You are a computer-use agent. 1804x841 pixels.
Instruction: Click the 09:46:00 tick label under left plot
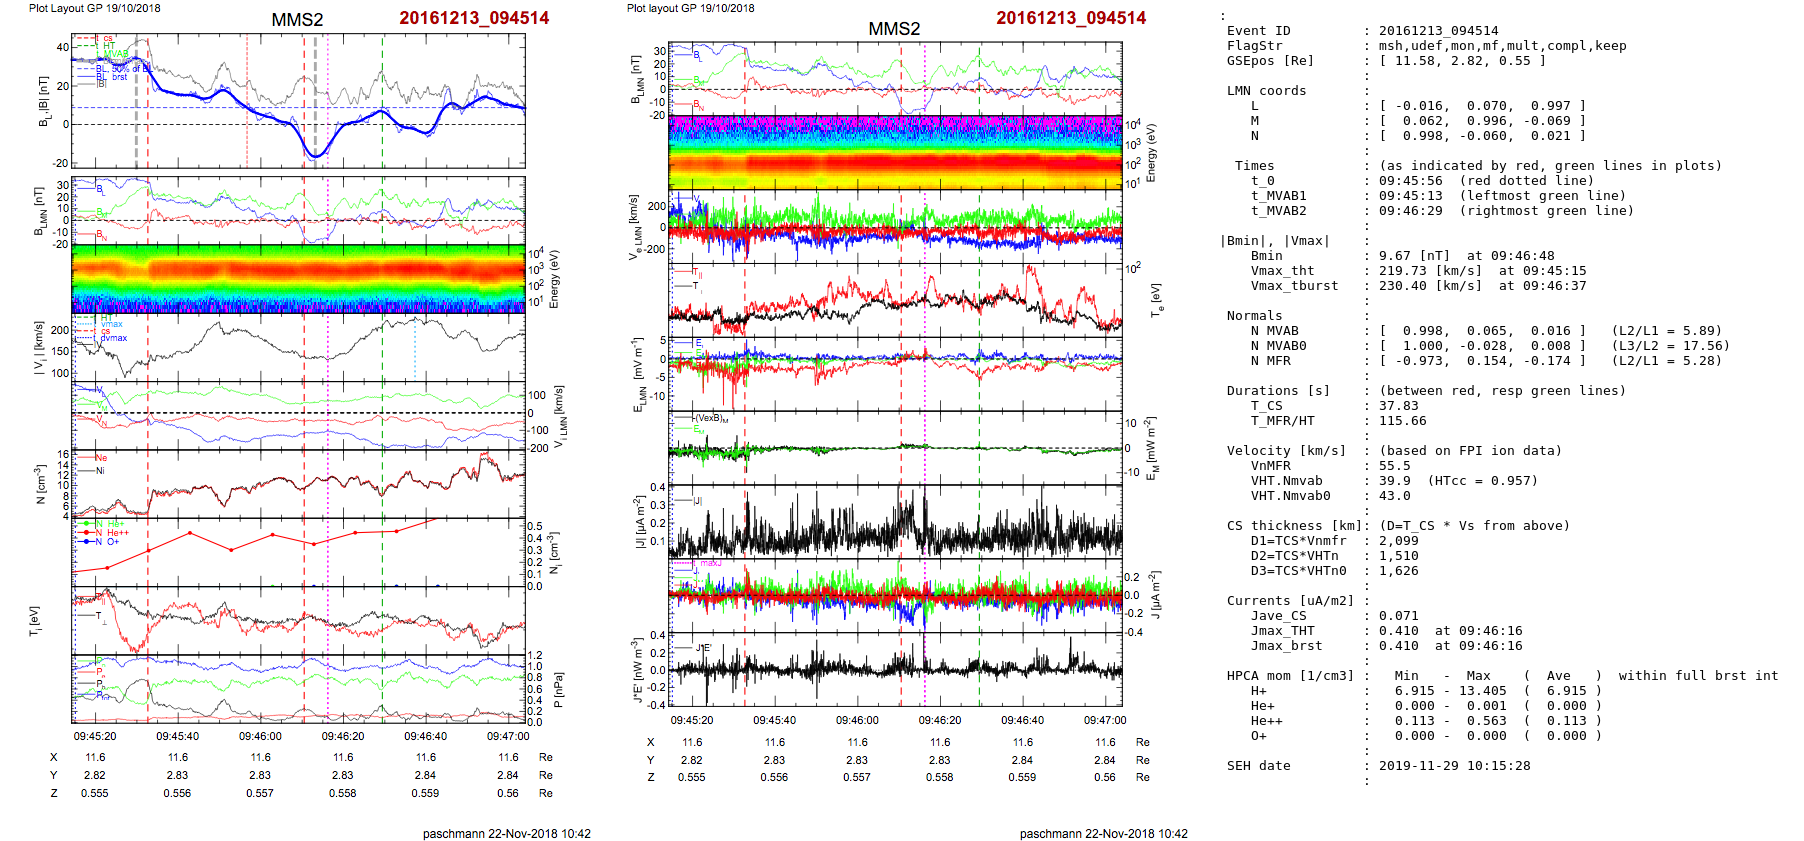pos(260,736)
